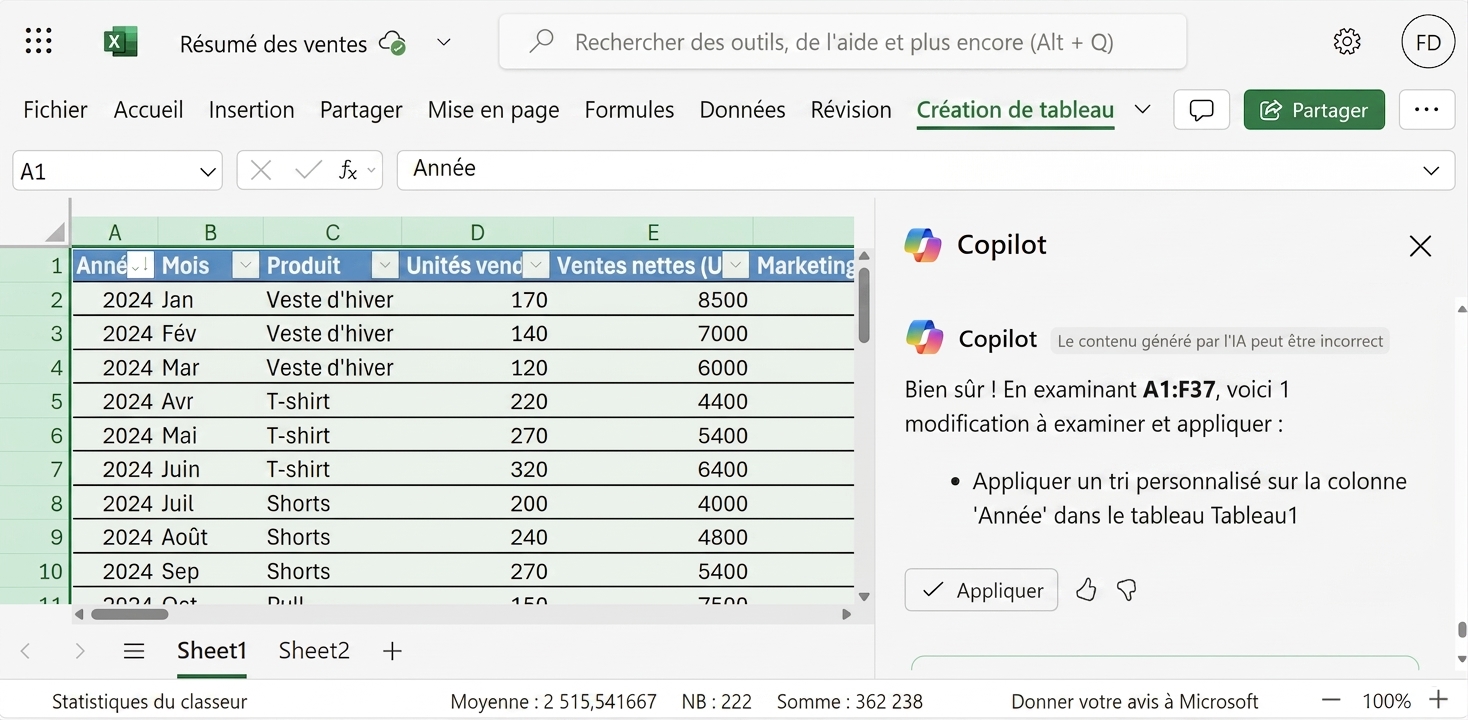Click the Appliquer button
Image resolution: width=1468 pixels, height=720 pixels.
(x=981, y=590)
